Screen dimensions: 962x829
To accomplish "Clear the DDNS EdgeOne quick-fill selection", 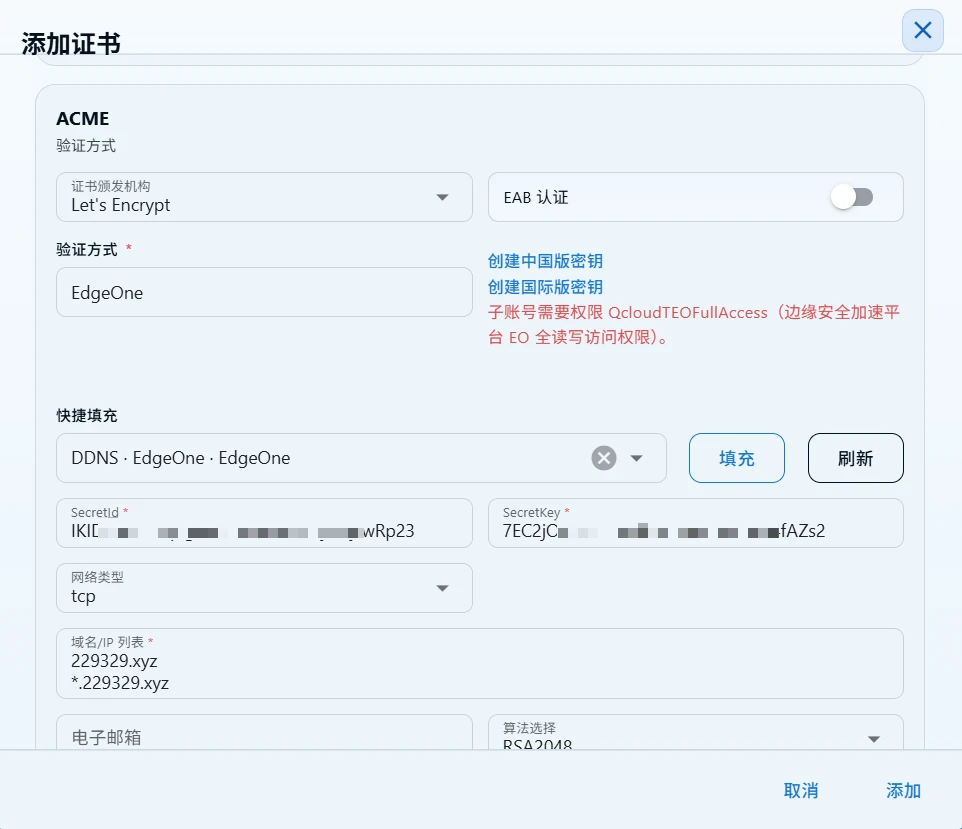I will click(604, 458).
